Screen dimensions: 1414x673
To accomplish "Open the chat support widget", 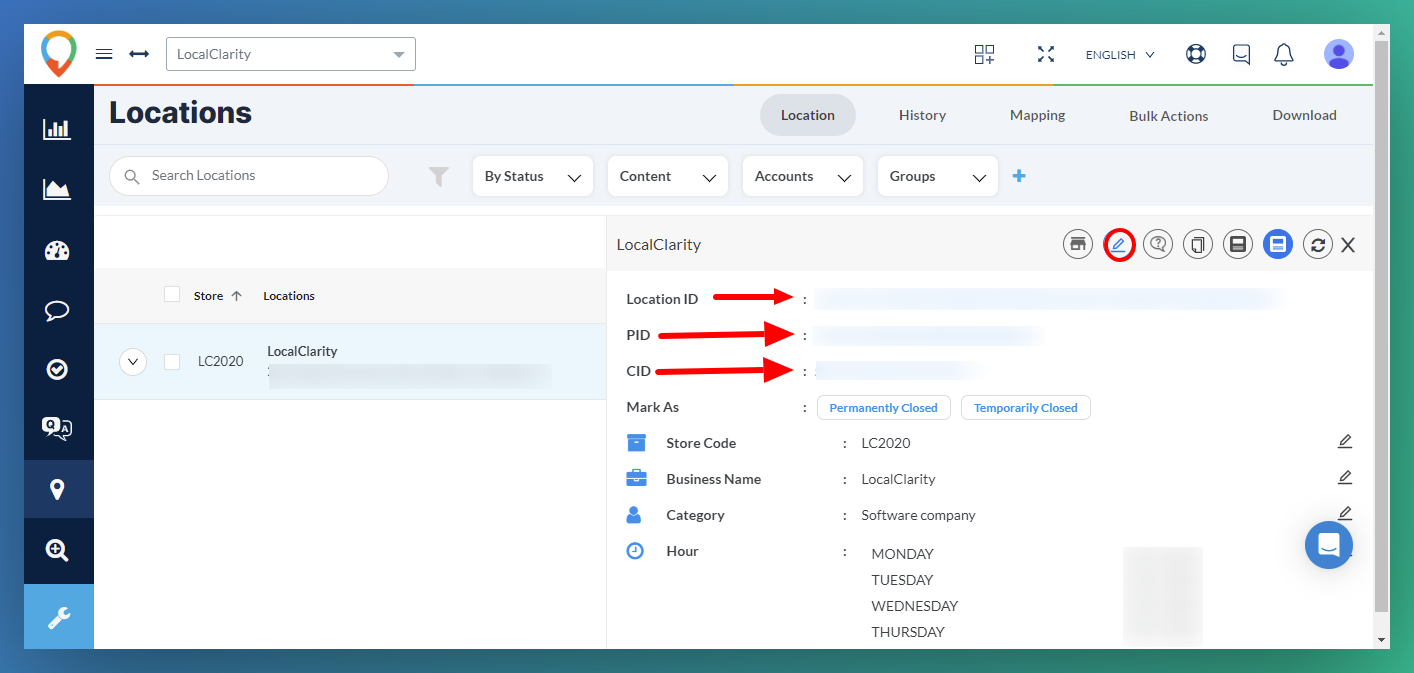I will (x=1329, y=545).
